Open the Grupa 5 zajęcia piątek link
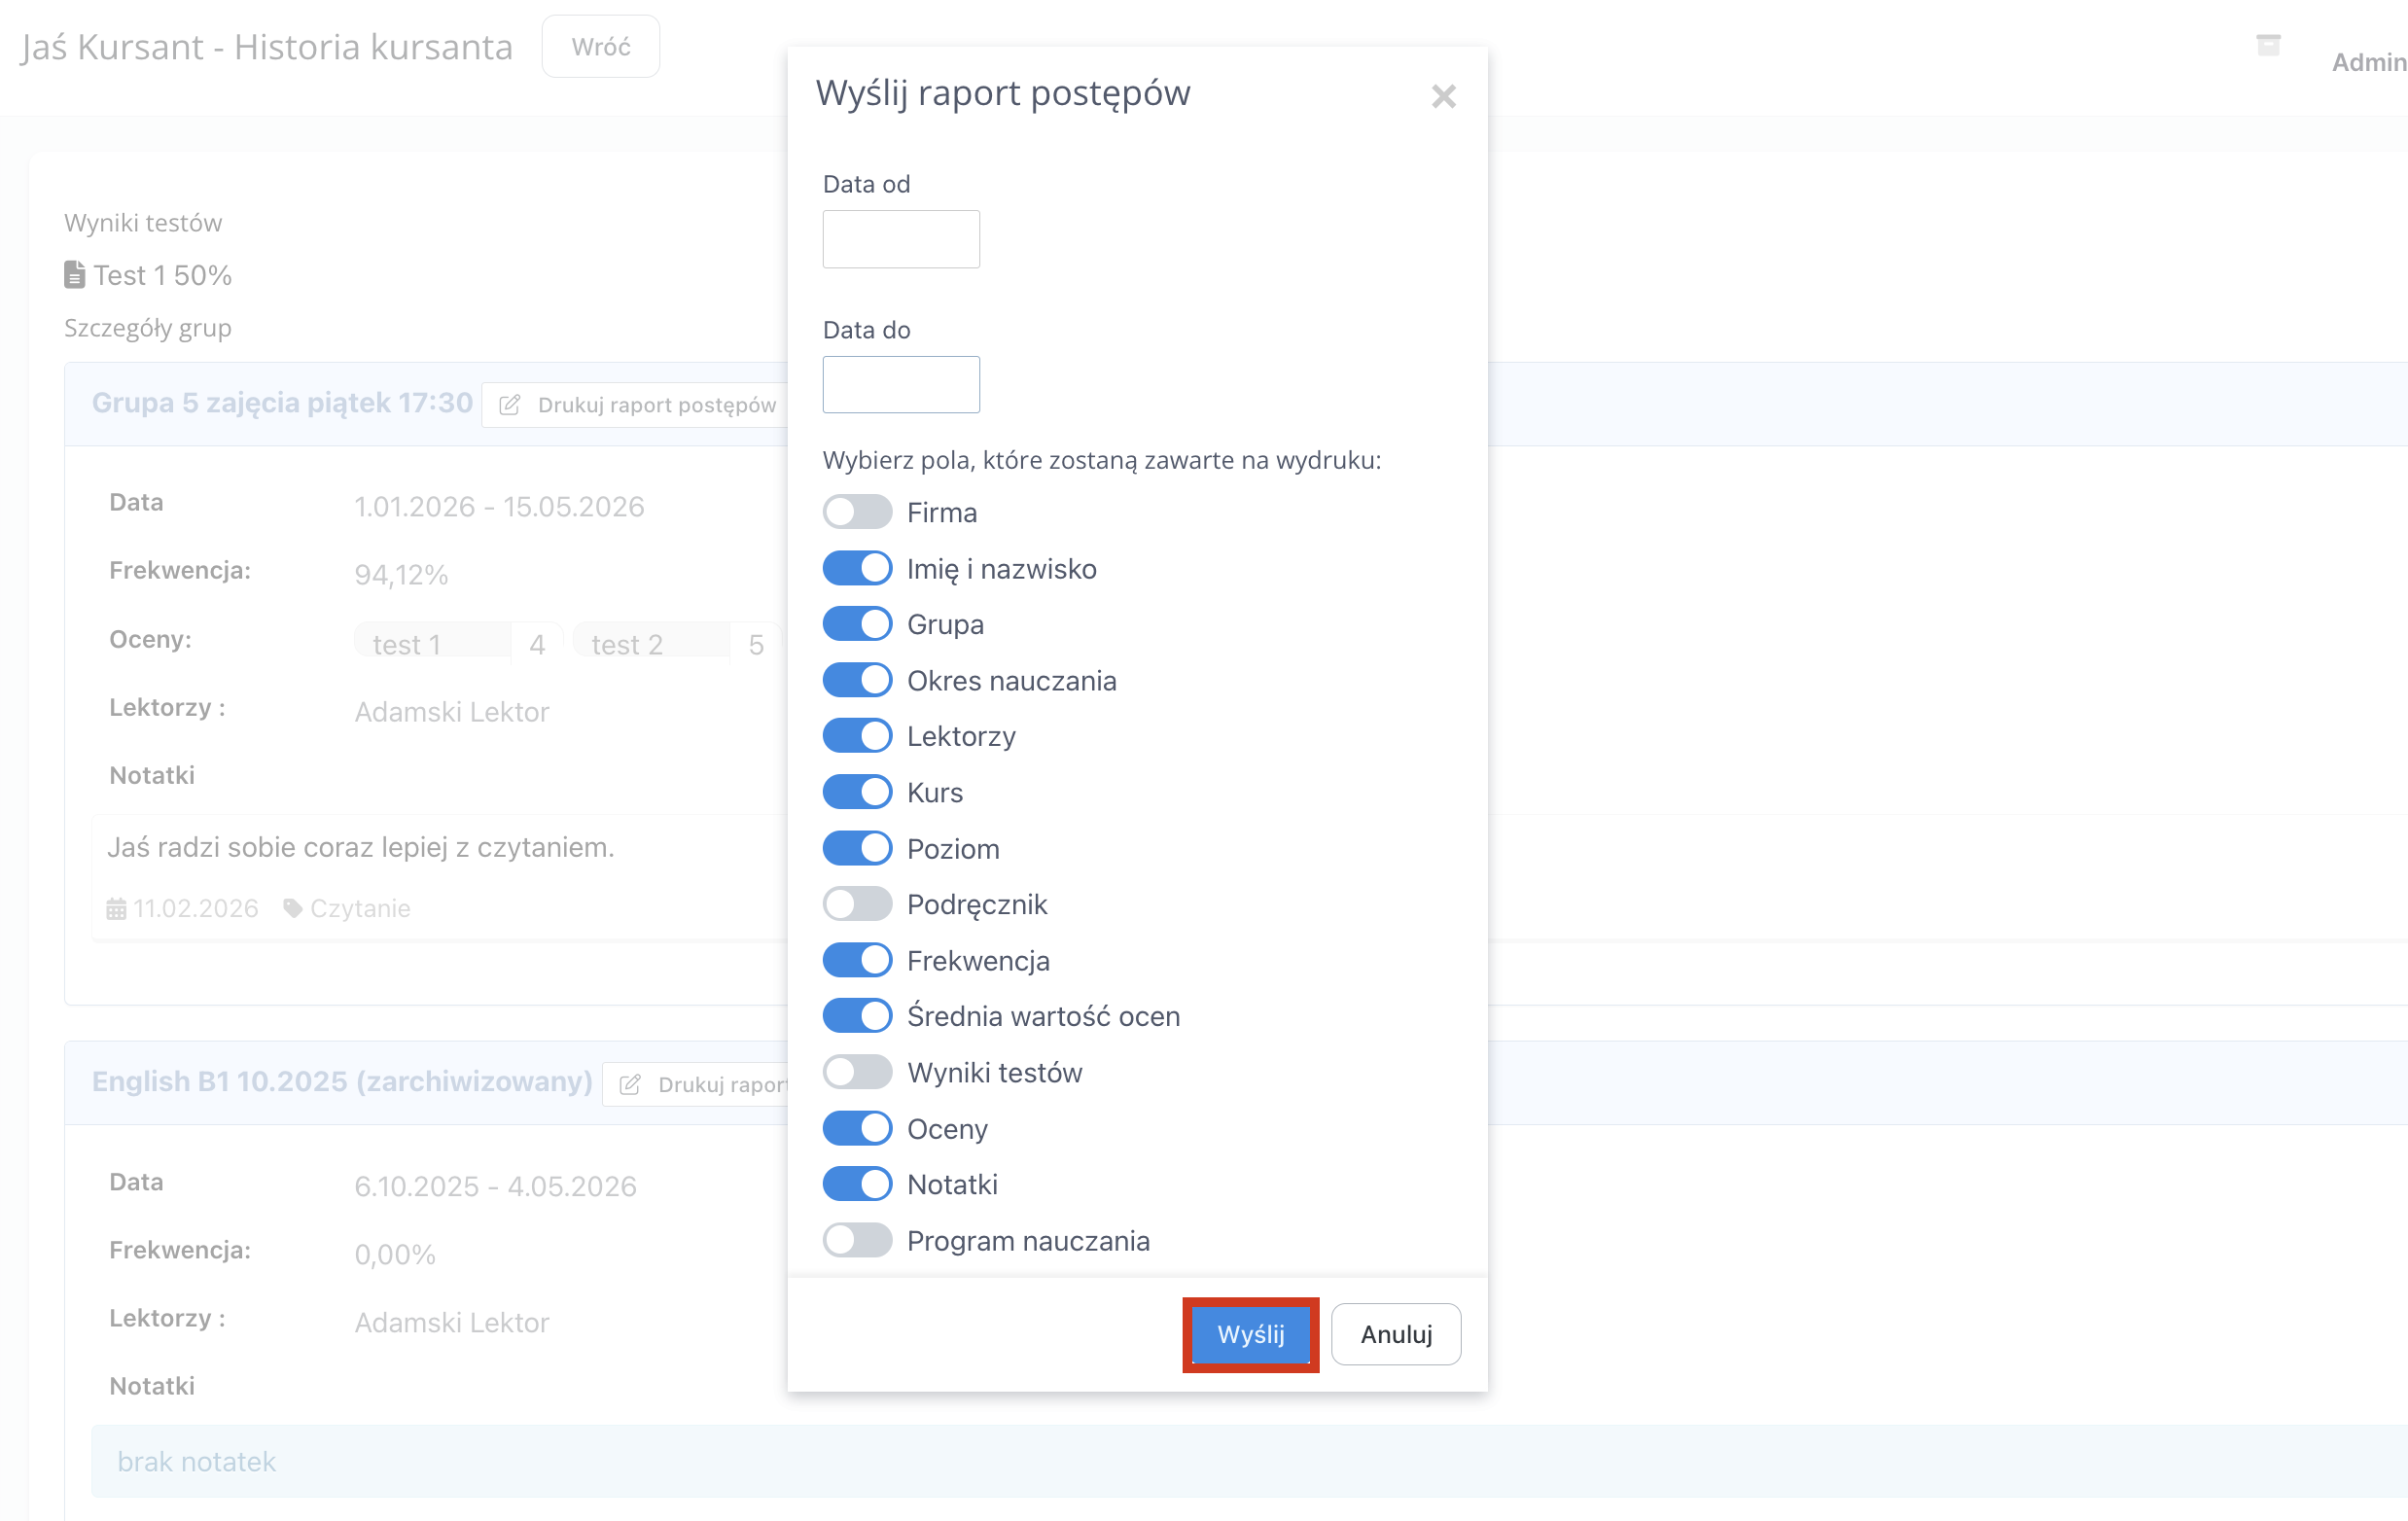Image resolution: width=2408 pixels, height=1521 pixels. [282, 402]
